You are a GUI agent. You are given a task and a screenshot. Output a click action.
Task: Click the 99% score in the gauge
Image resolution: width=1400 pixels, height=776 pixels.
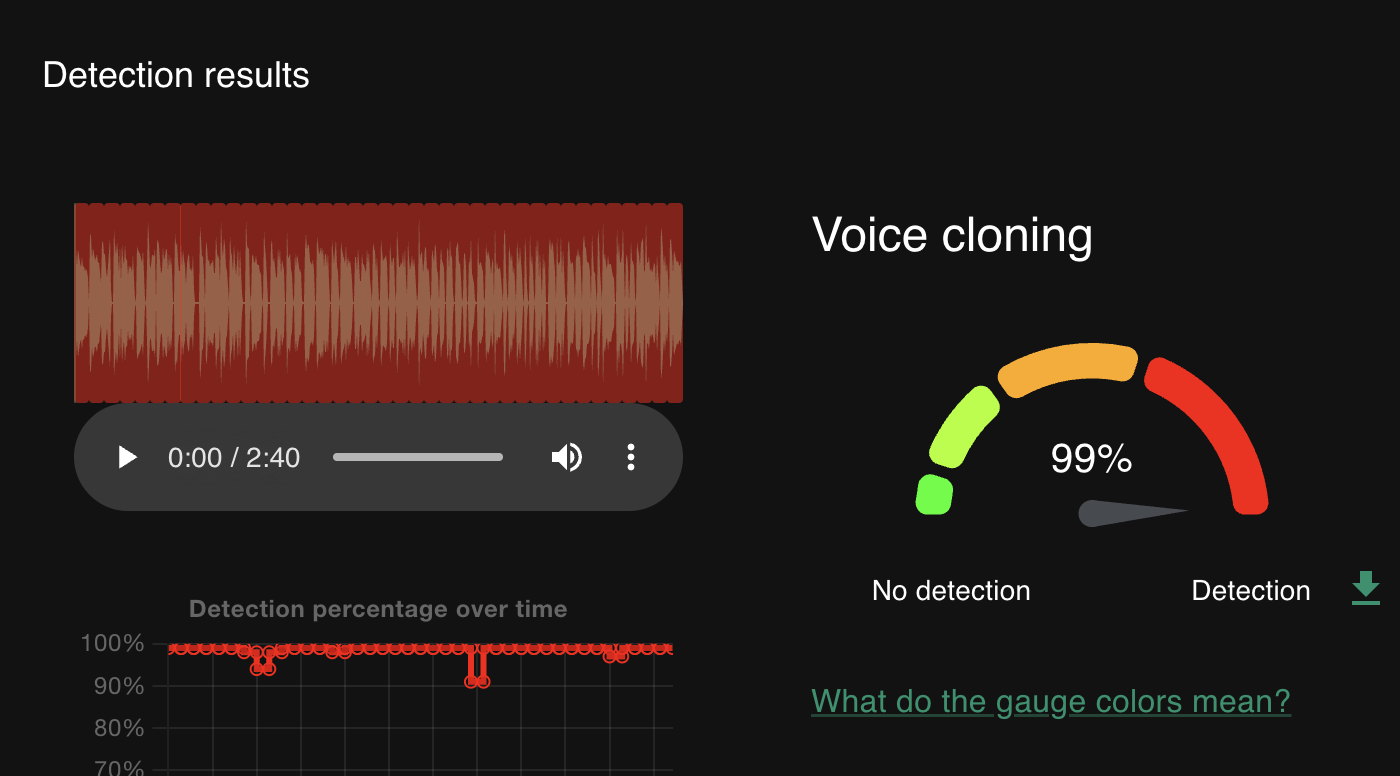pos(1091,459)
